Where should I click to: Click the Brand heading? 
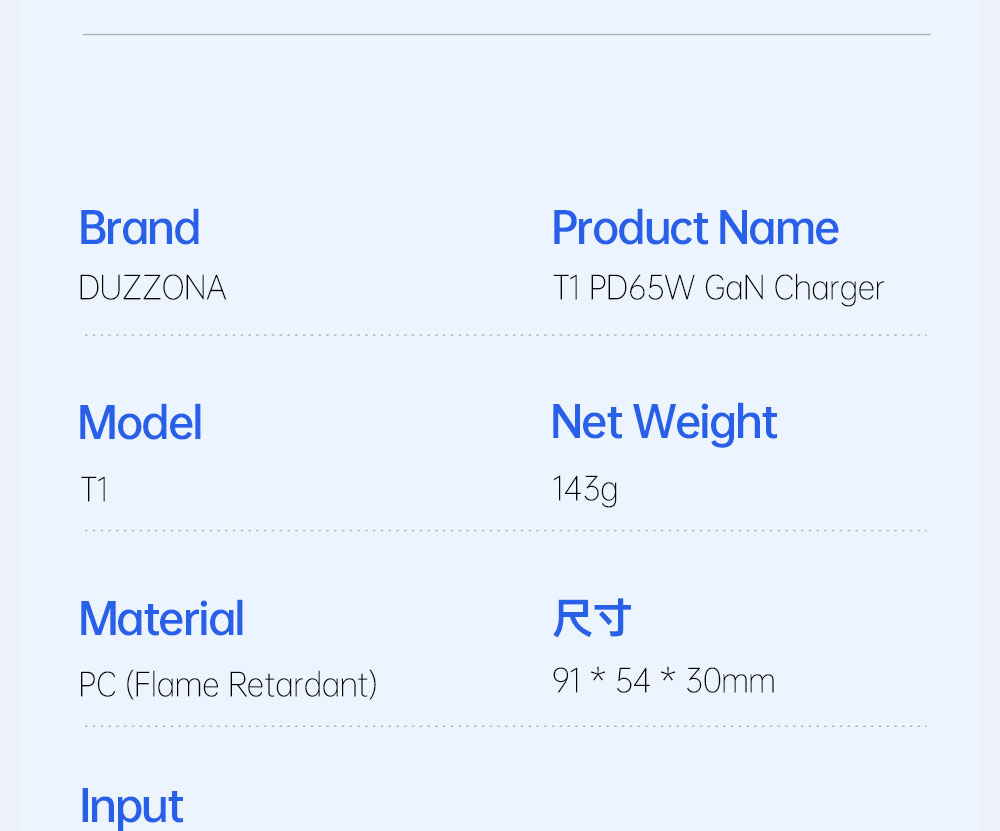[x=139, y=228]
